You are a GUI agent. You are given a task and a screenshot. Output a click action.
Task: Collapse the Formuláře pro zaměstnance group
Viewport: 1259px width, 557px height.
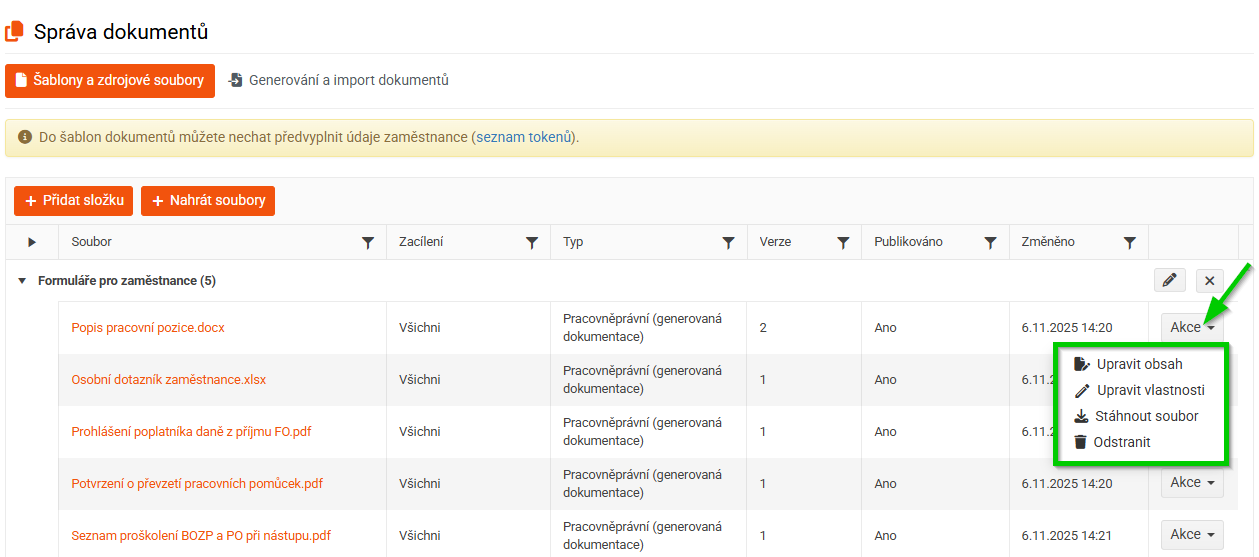click(22, 281)
